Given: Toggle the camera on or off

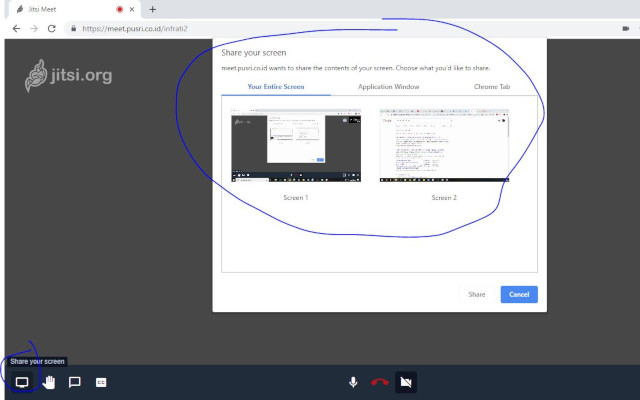Looking at the screenshot, I should click(x=406, y=382).
